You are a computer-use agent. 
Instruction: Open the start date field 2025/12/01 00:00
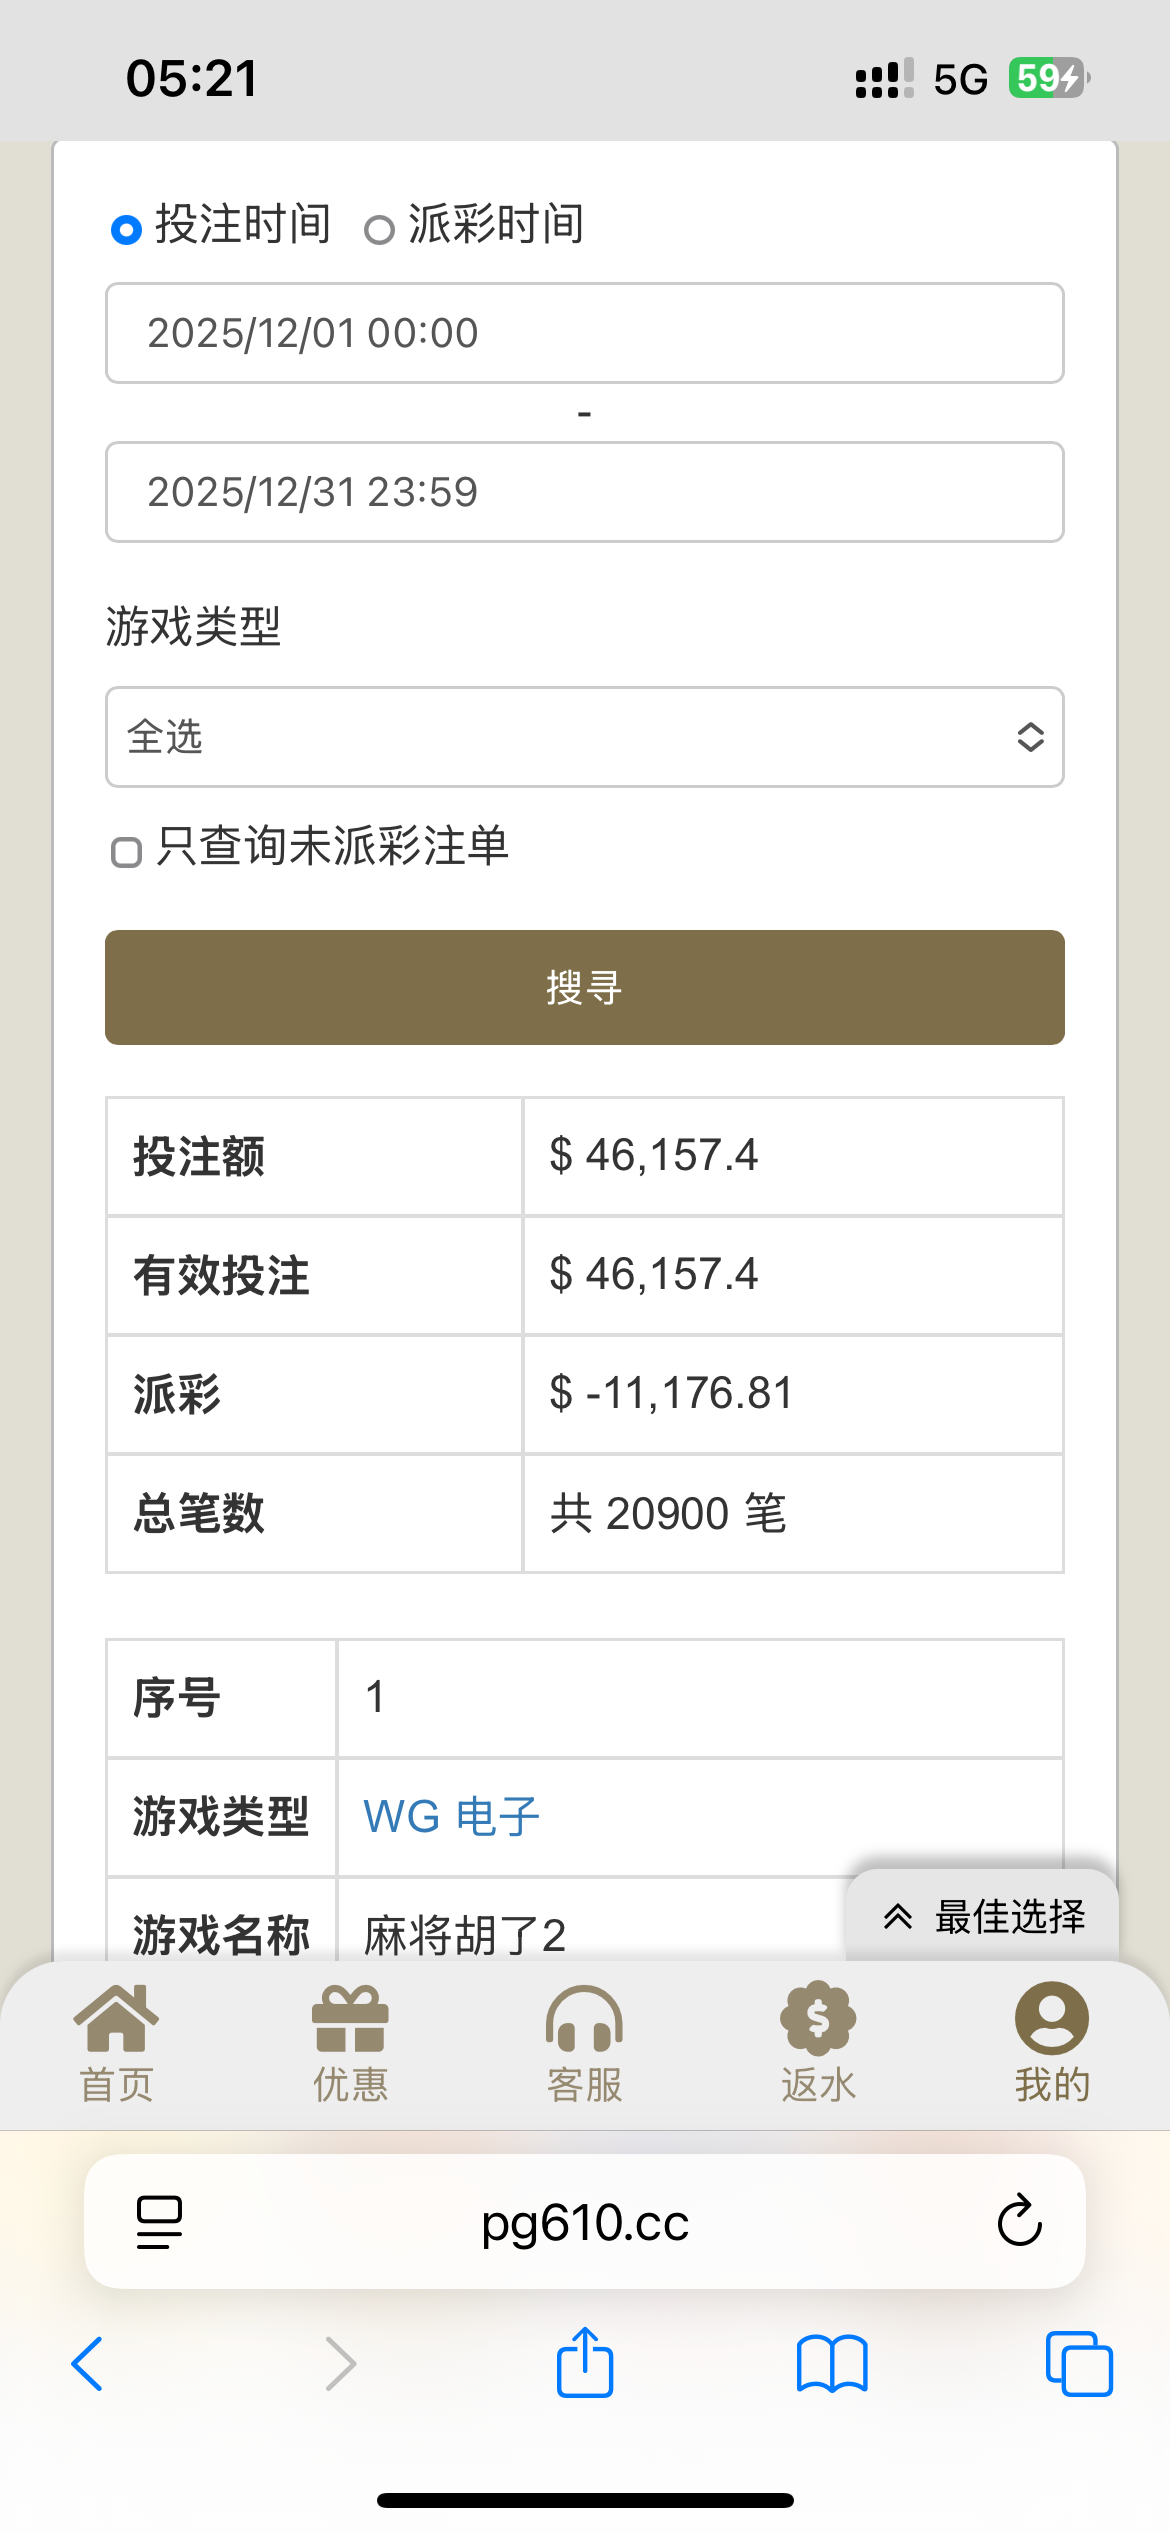click(x=584, y=333)
